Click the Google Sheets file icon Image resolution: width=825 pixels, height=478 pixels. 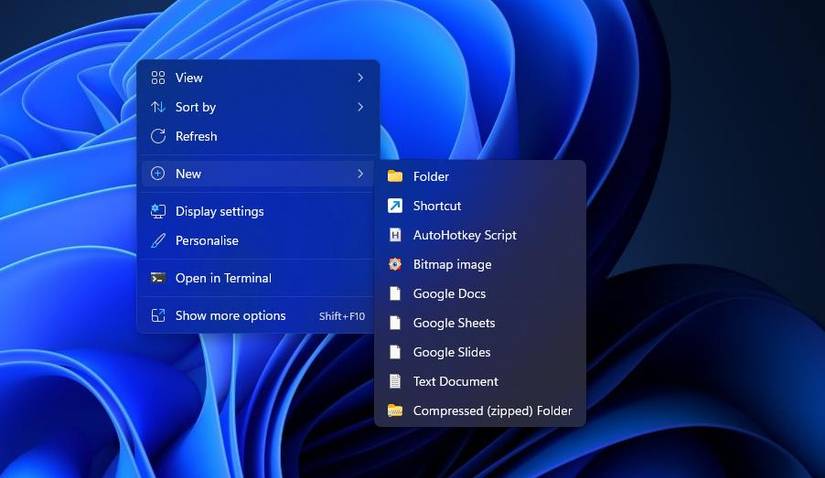395,323
